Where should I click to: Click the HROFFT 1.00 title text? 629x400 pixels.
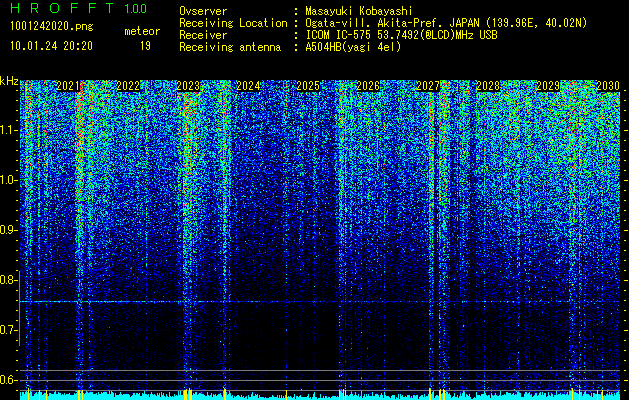[x=78, y=8]
